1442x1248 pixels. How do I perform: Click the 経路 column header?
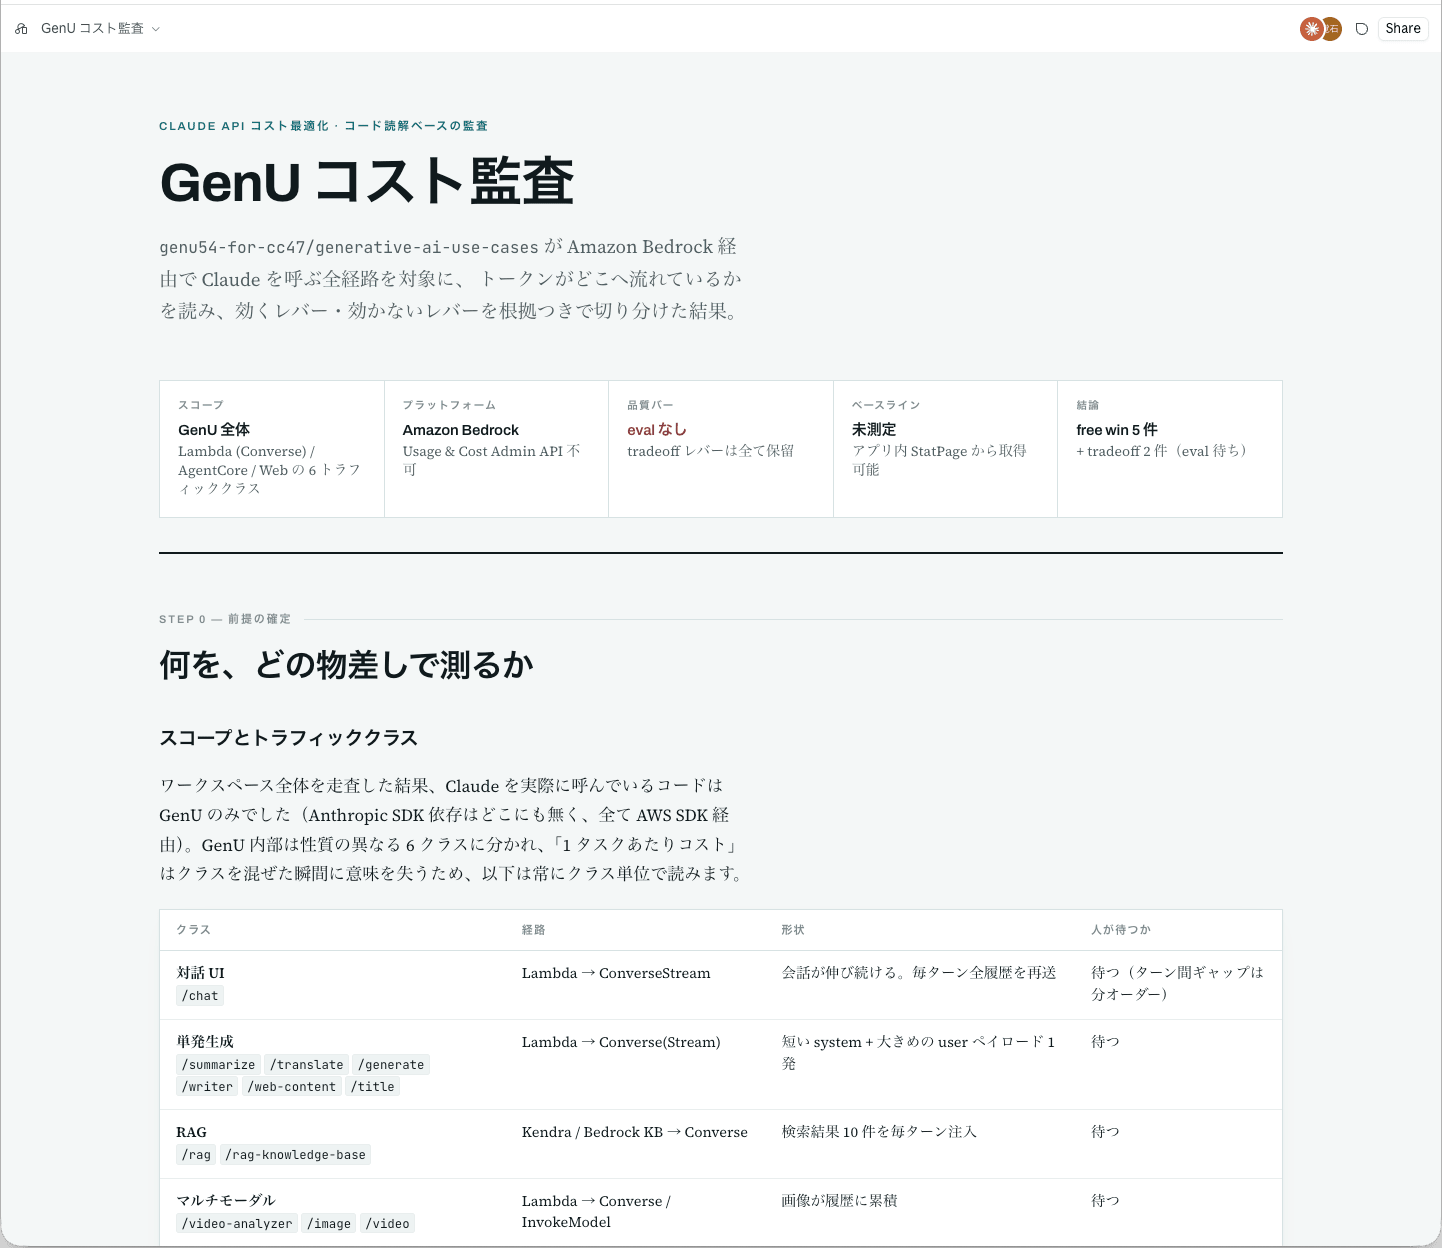(x=534, y=930)
